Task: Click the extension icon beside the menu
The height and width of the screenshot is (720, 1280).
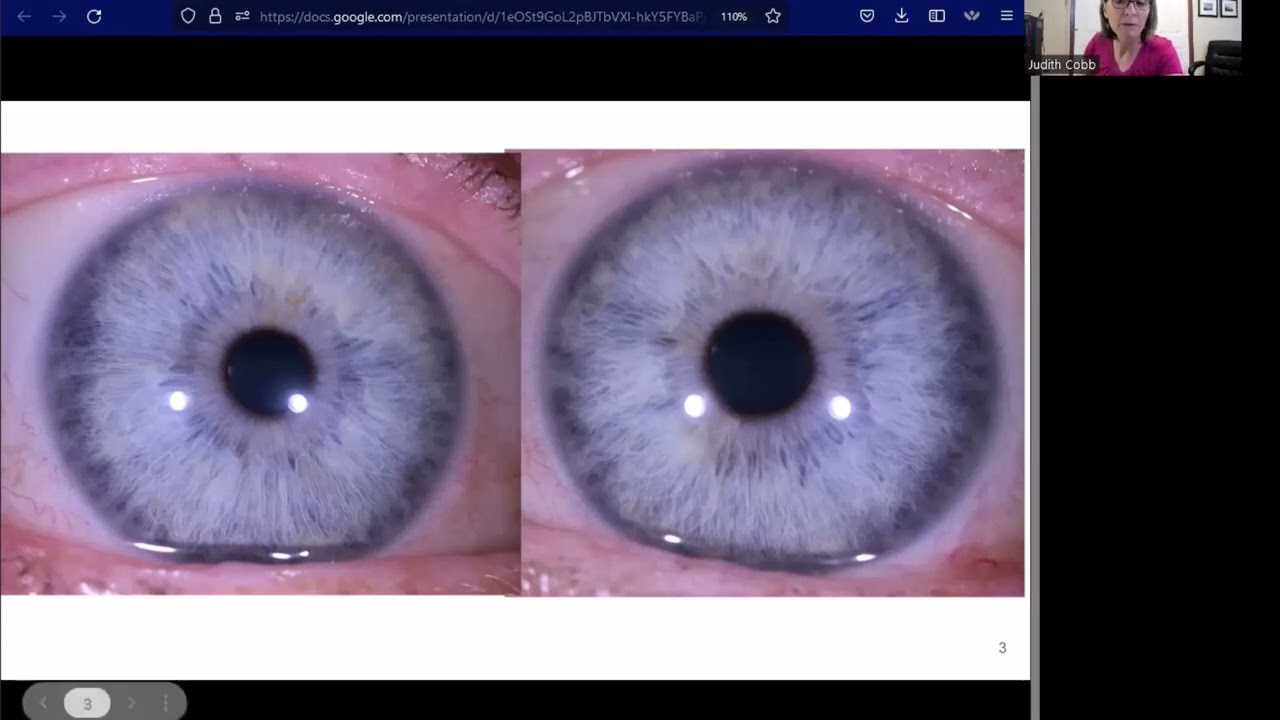Action: point(971,16)
